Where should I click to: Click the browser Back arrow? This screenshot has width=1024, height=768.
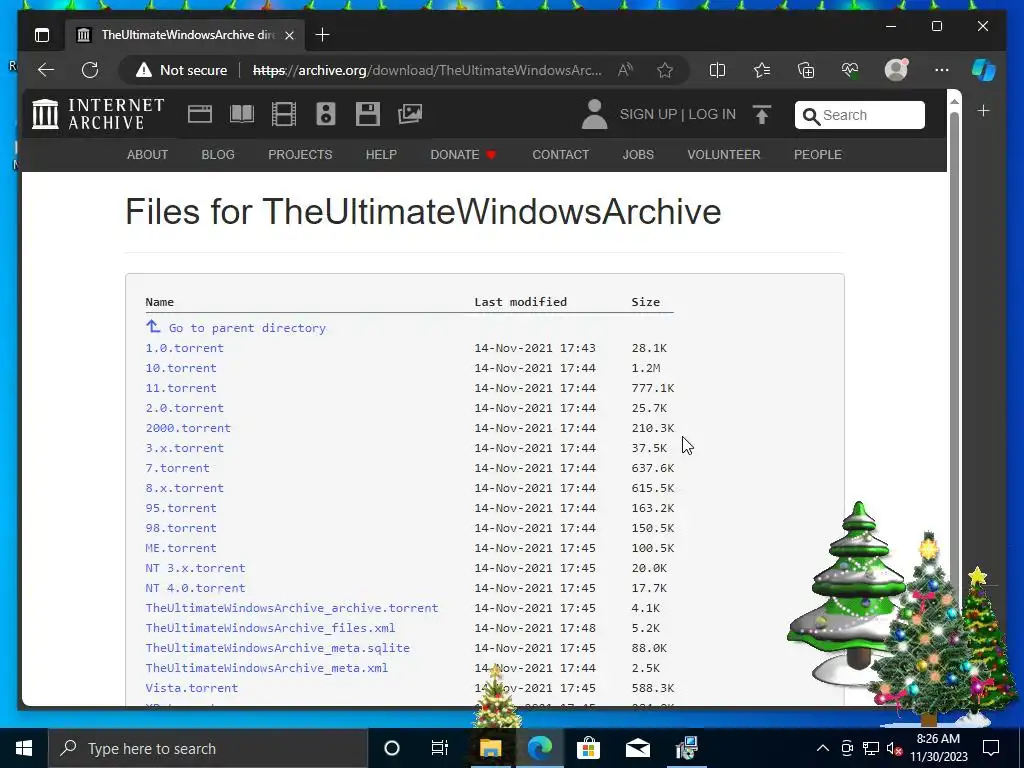coord(46,70)
